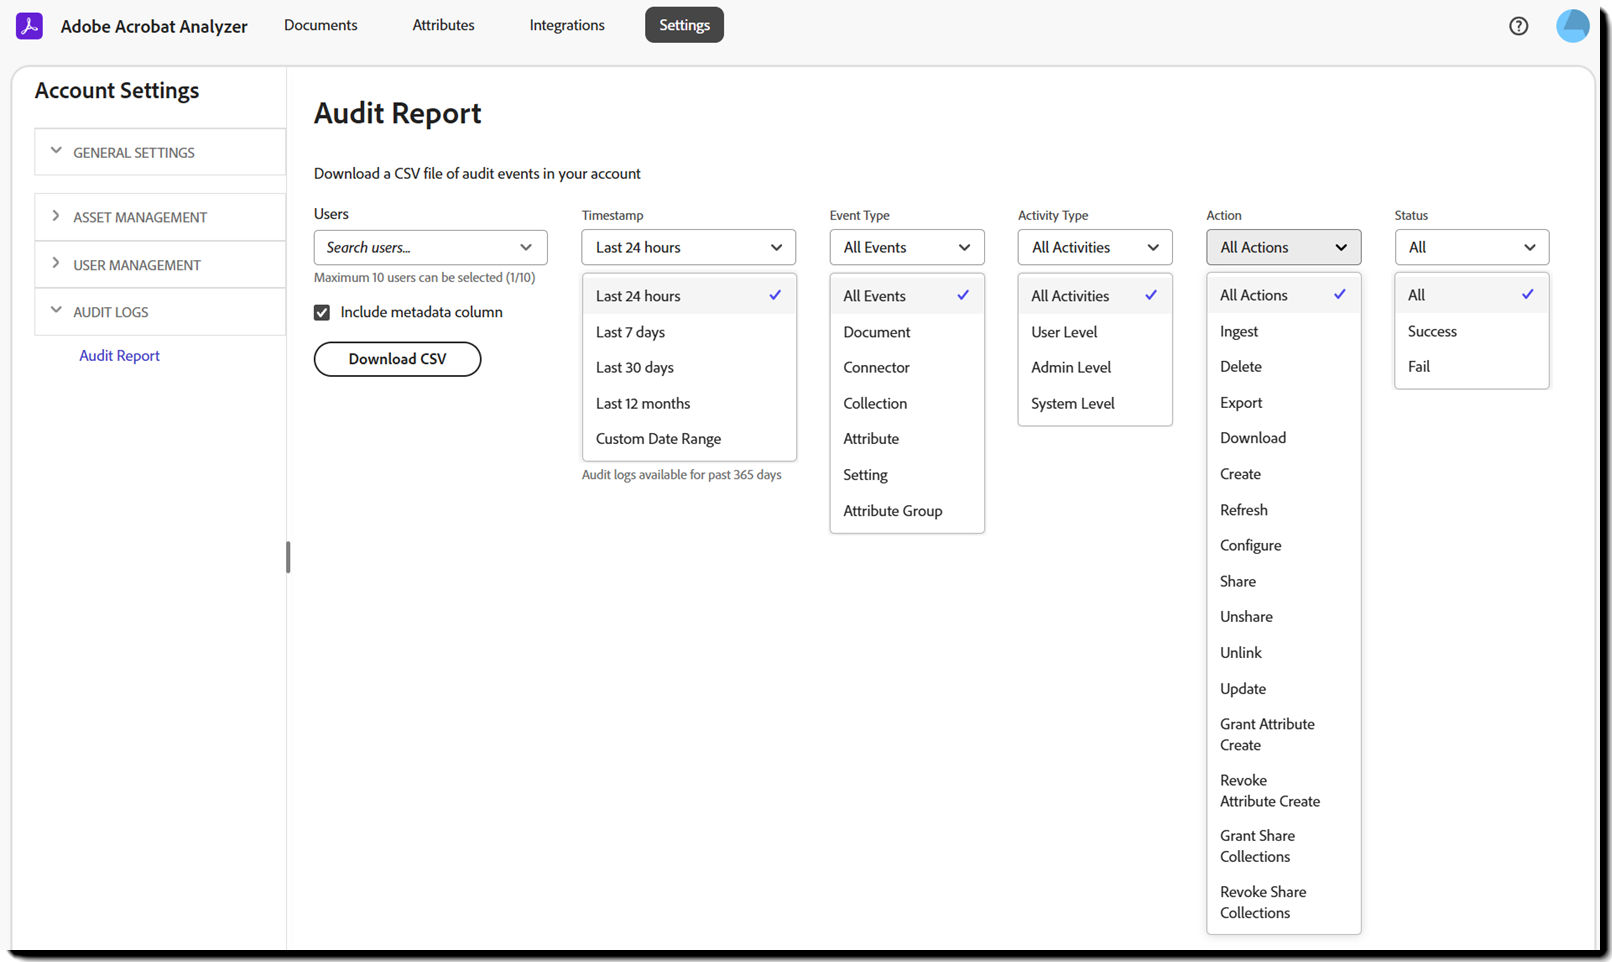Expand the Asset Management section
This screenshot has height=962, width=1612.
point(140,216)
